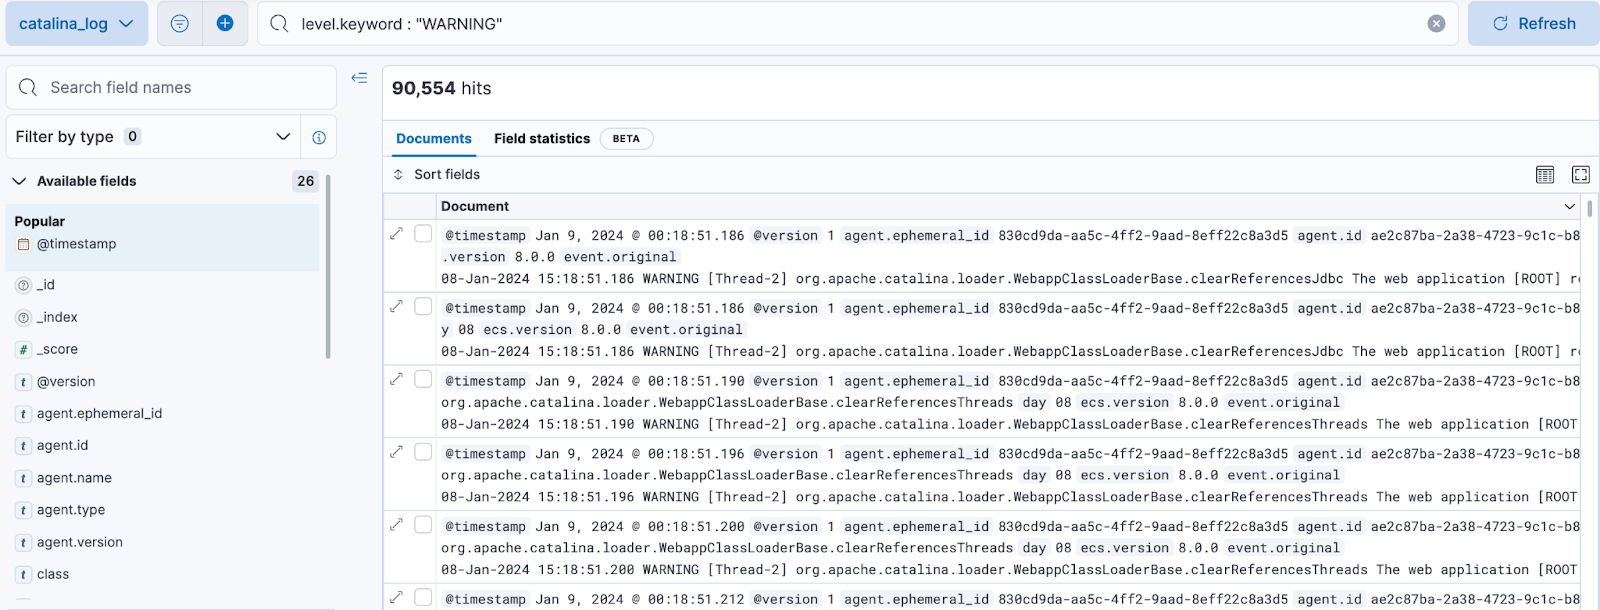Click the 26 available fields count badge
The height and width of the screenshot is (610, 1600).
[x=305, y=181]
